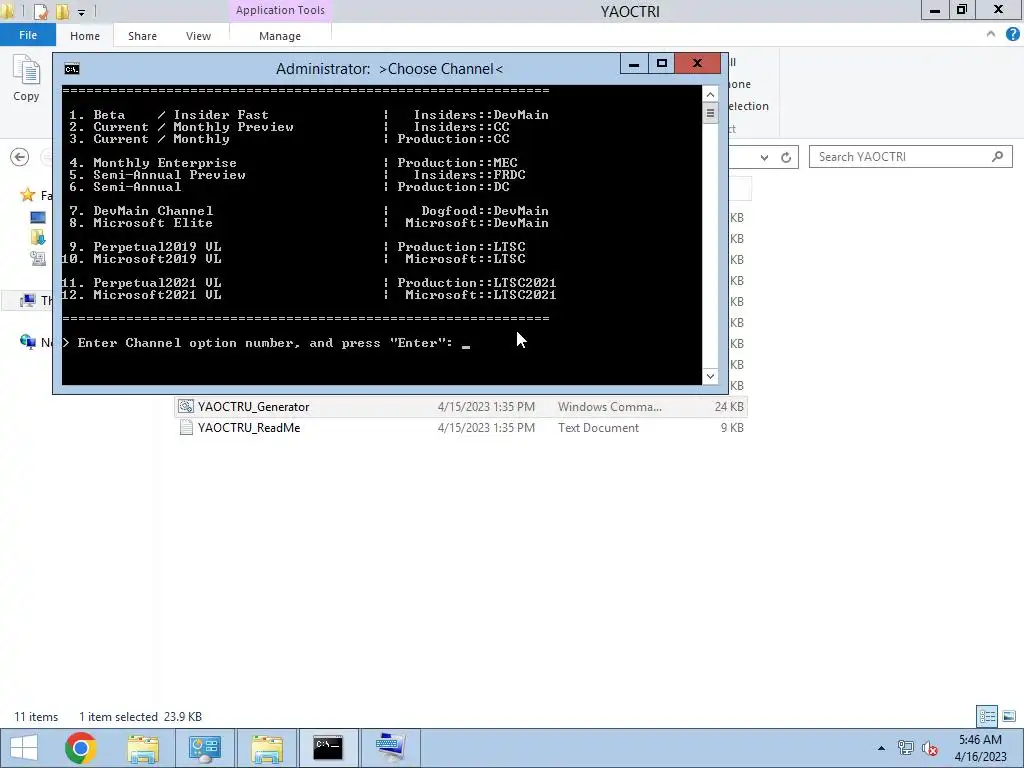The height and width of the screenshot is (768, 1024).
Task: Open the Windows Start button
Action: tap(24, 748)
